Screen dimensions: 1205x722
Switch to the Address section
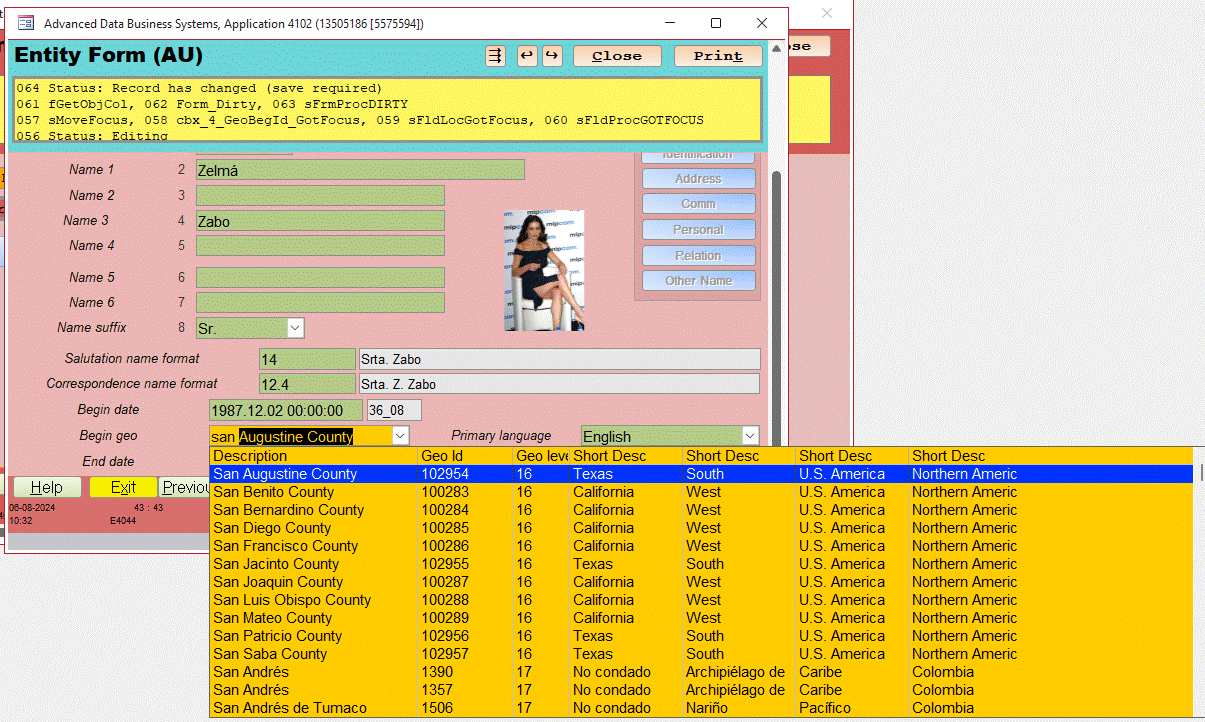click(x=698, y=178)
